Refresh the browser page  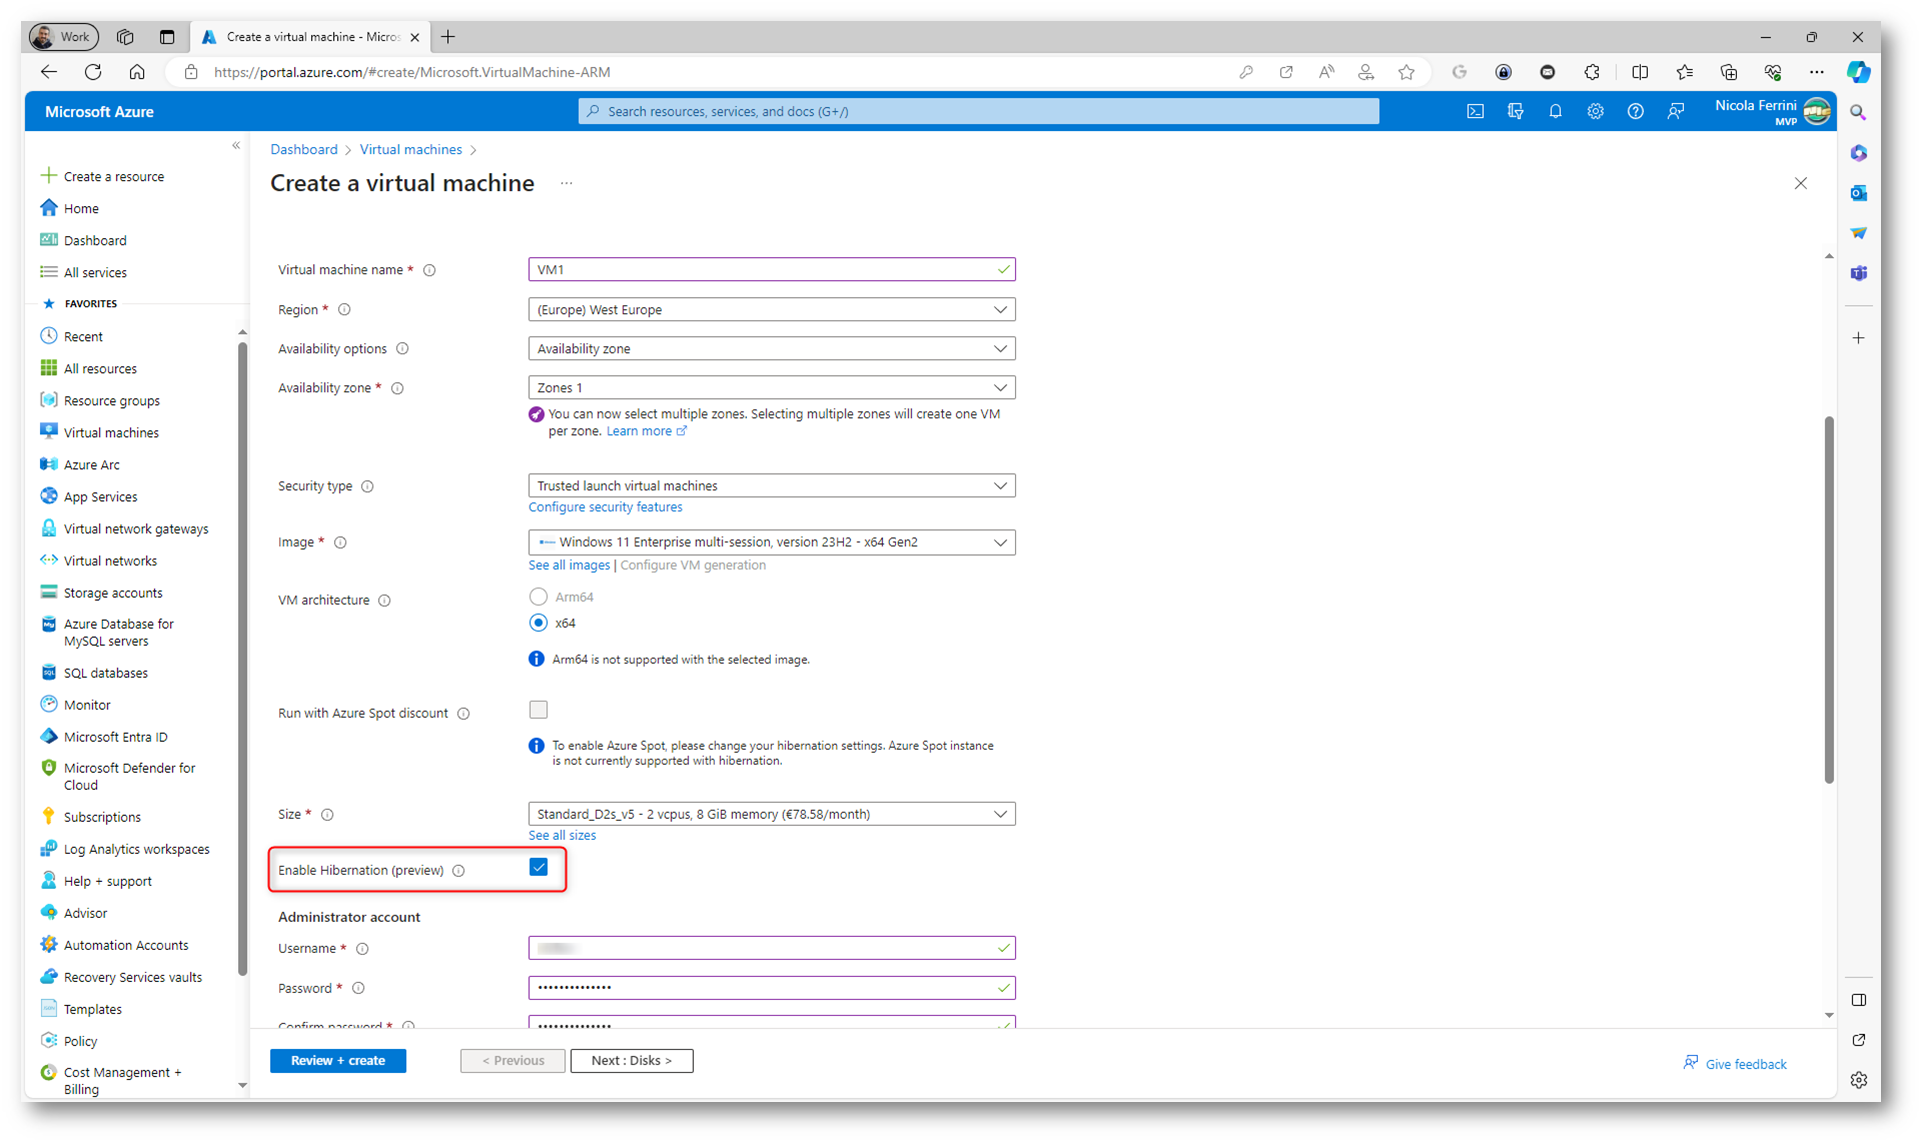coord(93,72)
